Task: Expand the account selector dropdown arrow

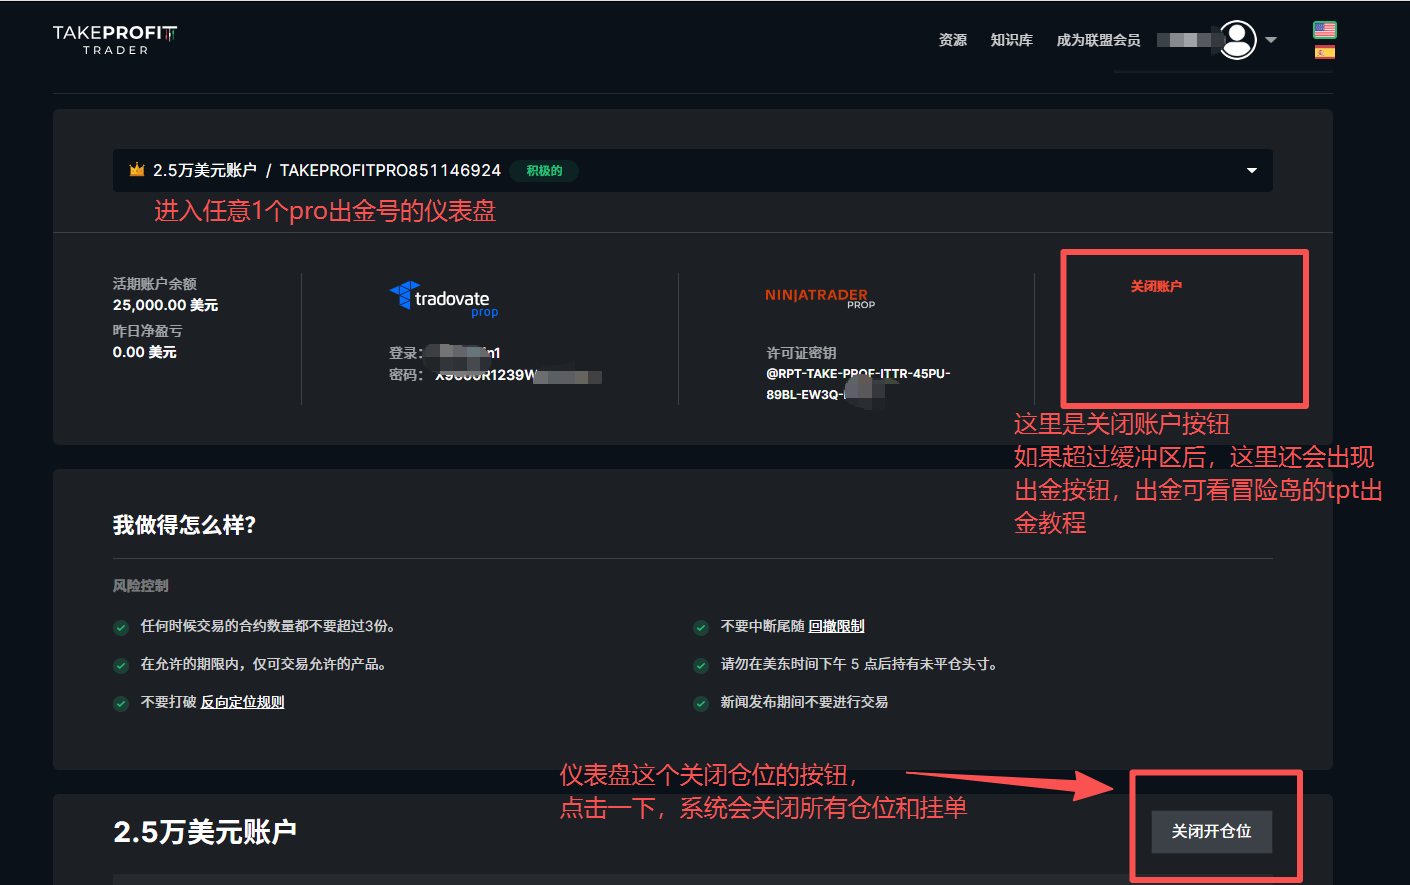Action: 1251,171
